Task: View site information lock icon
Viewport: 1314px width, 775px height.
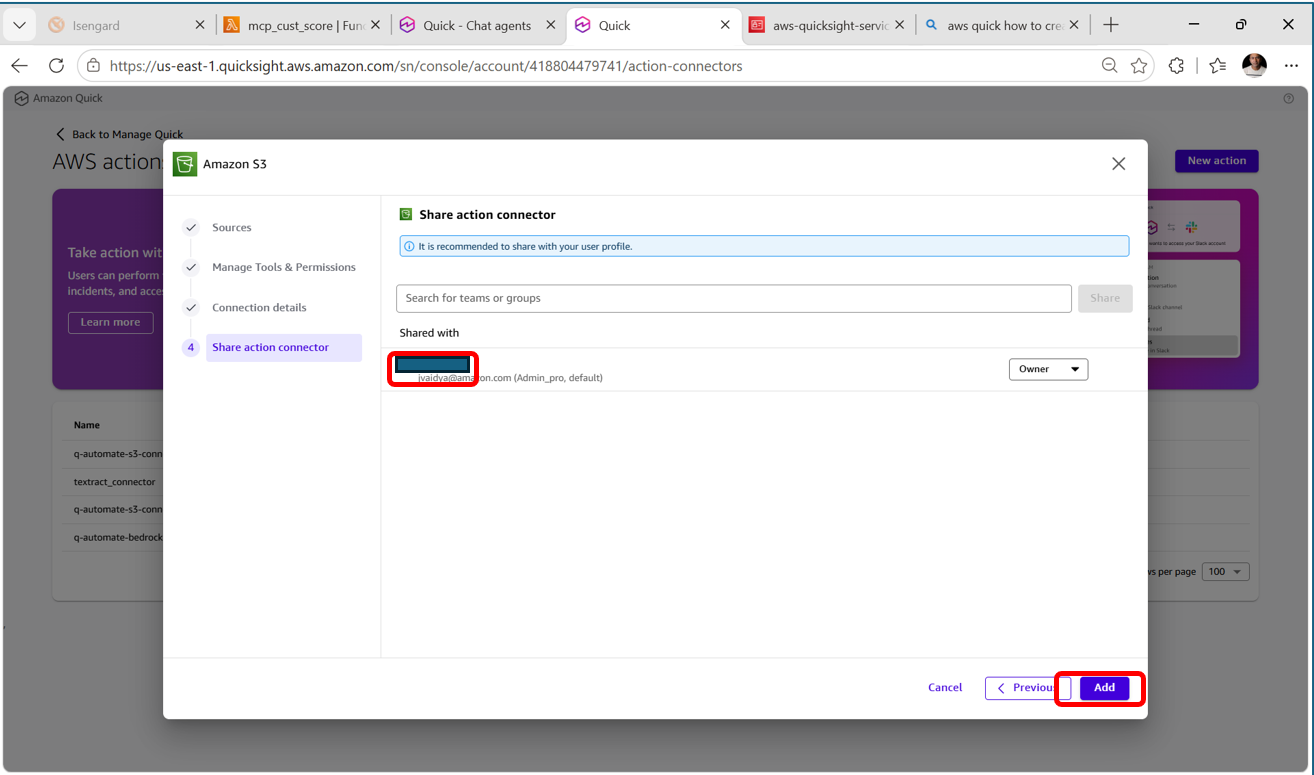Action: coord(93,66)
